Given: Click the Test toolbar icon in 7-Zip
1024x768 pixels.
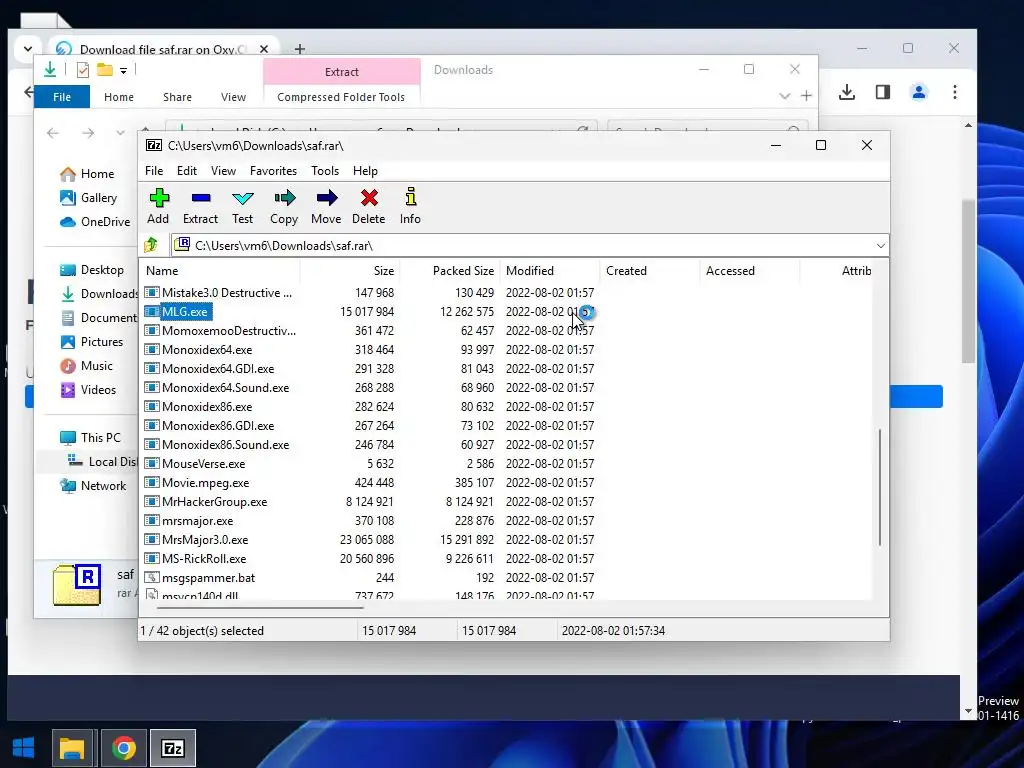Looking at the screenshot, I should click(x=242, y=206).
